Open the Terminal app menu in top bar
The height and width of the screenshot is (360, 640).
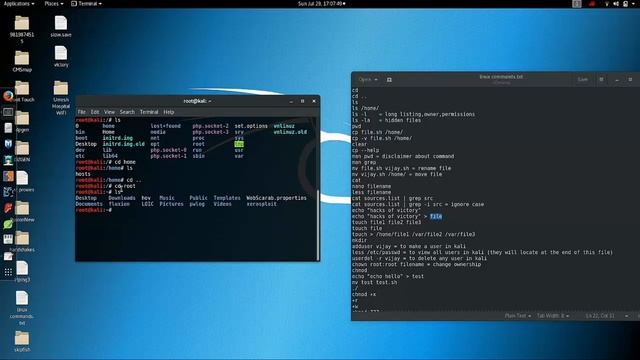coord(87,4)
